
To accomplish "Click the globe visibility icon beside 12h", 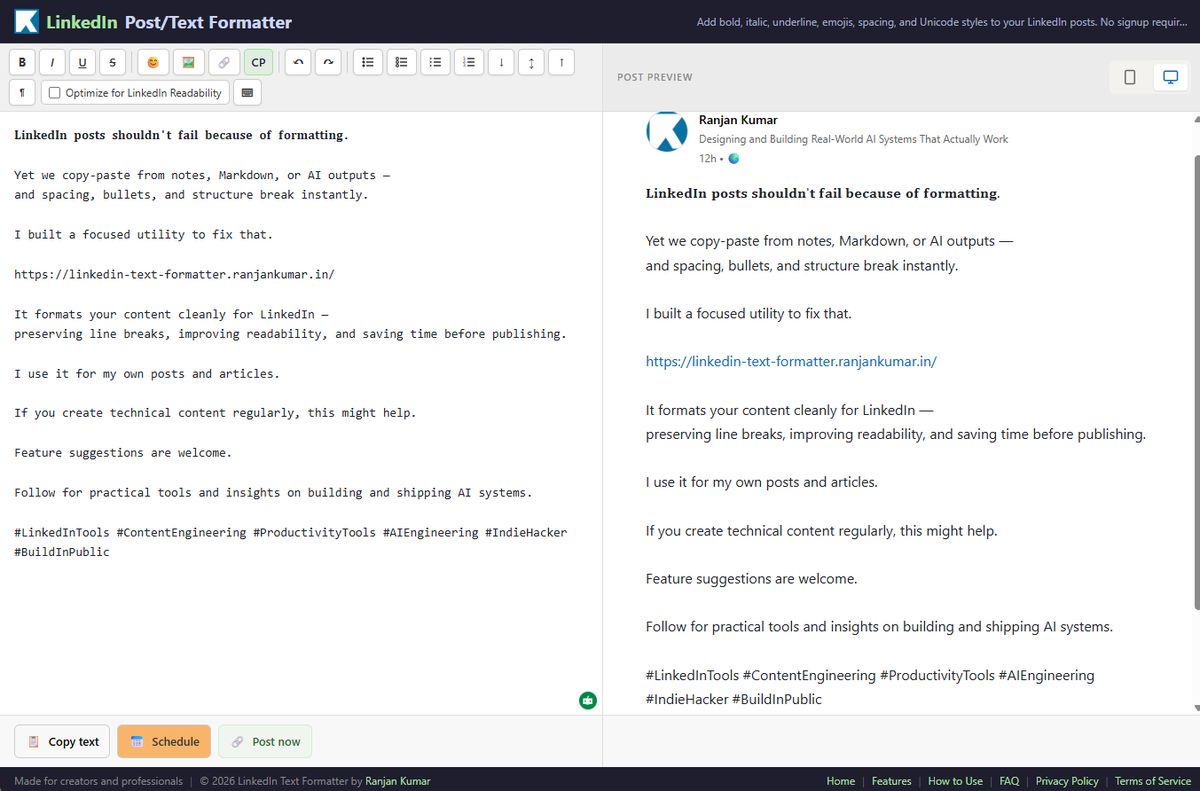I will coord(734,159).
